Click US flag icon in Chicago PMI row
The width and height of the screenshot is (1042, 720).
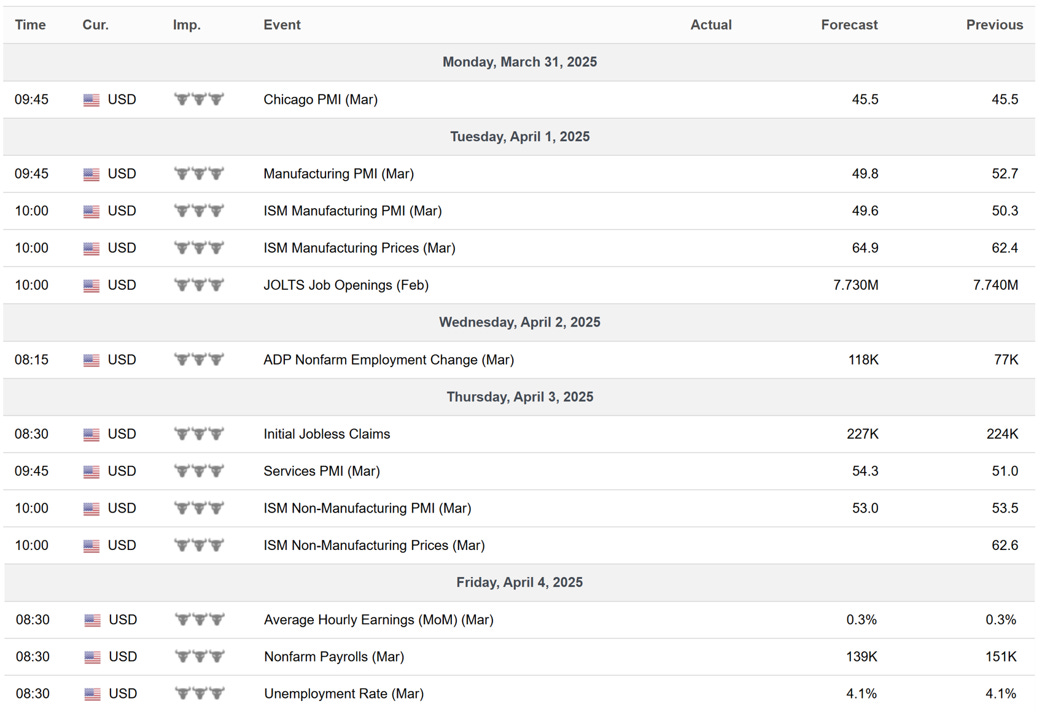(x=91, y=100)
